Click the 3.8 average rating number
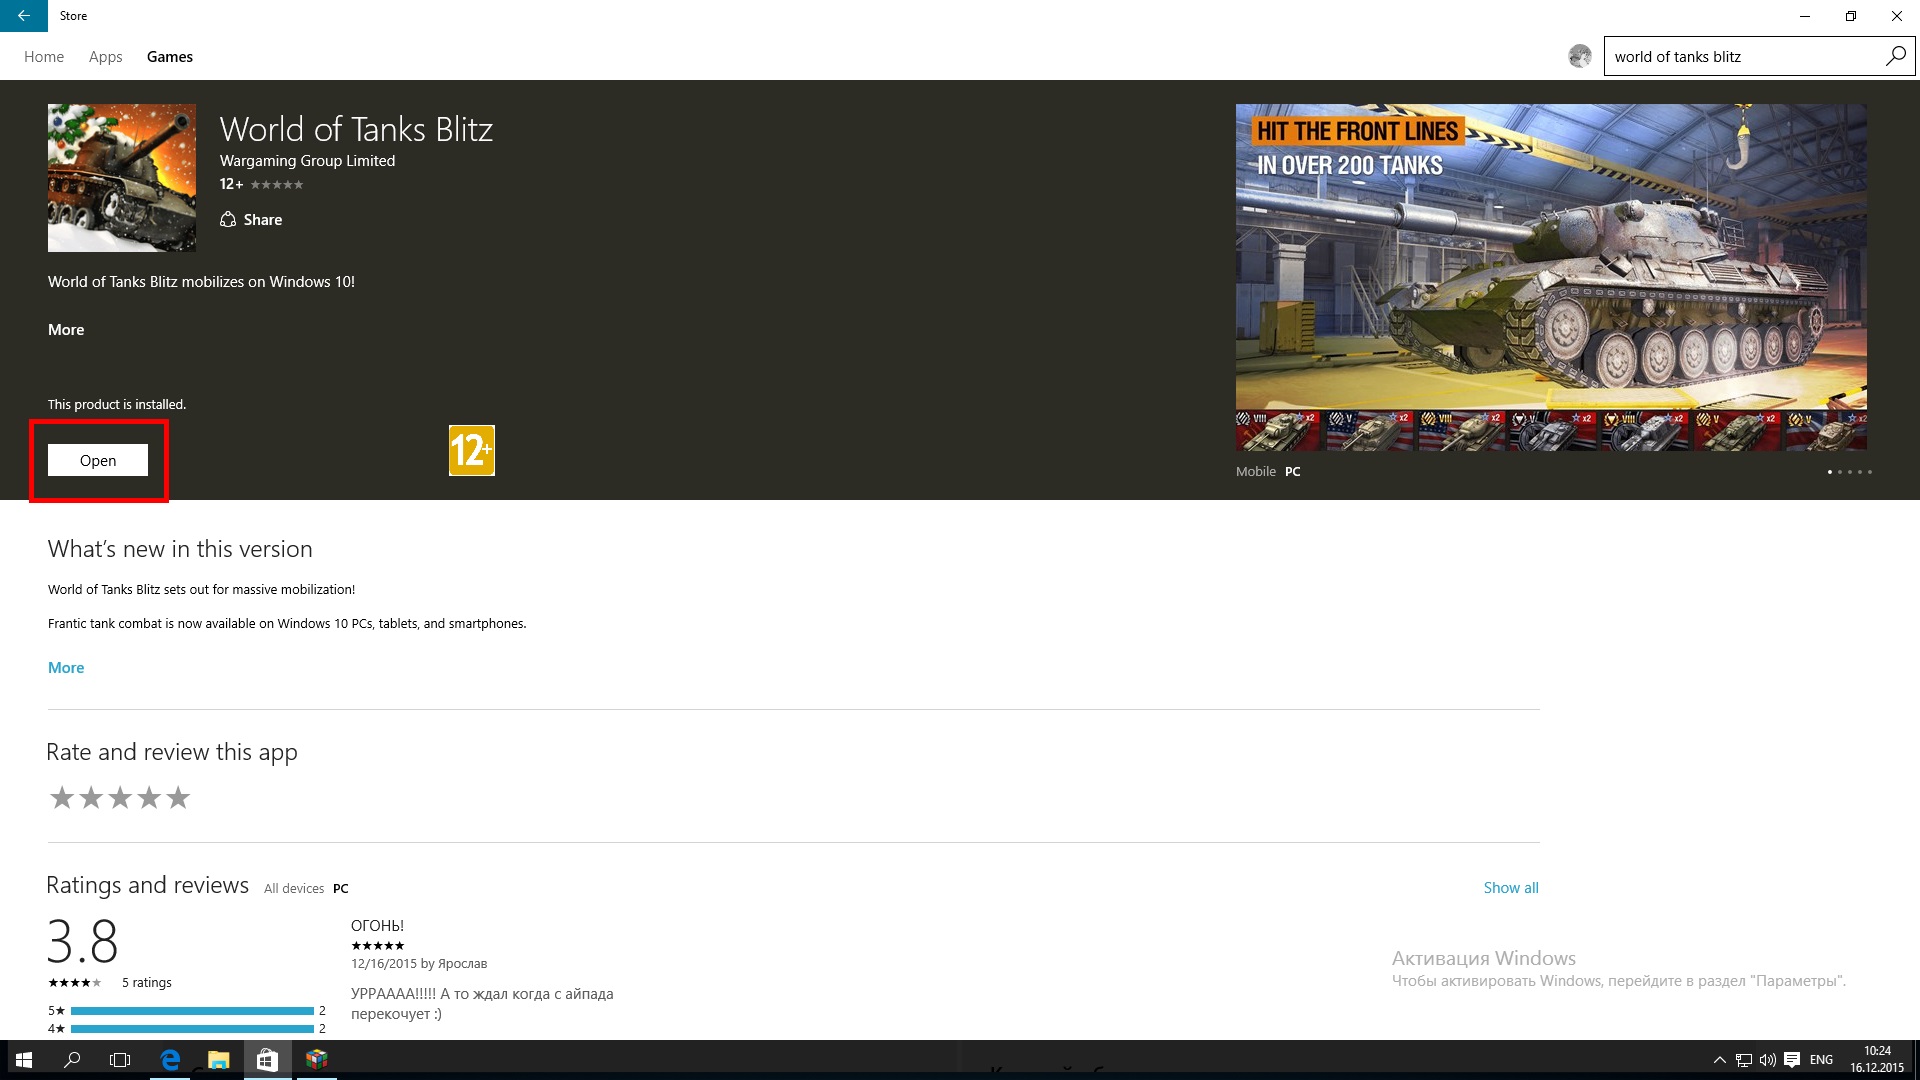The height and width of the screenshot is (1080, 1920). click(x=83, y=941)
